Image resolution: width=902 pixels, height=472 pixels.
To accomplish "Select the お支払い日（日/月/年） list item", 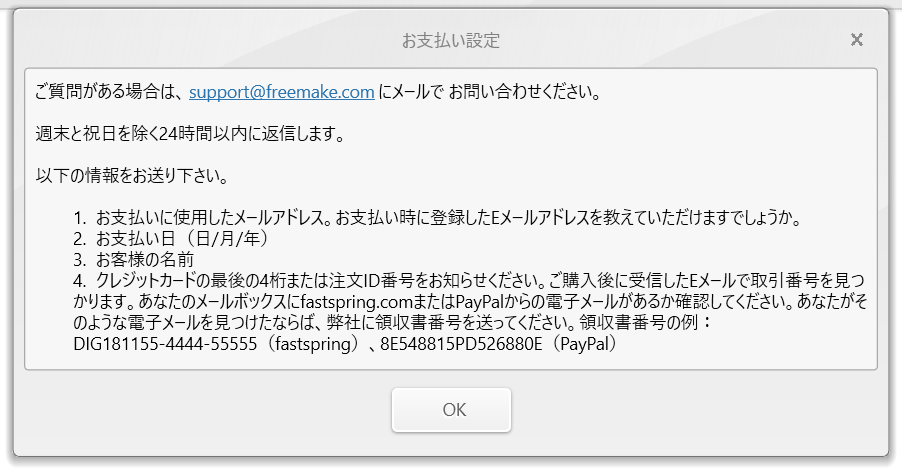I will pyautogui.click(x=182, y=239).
